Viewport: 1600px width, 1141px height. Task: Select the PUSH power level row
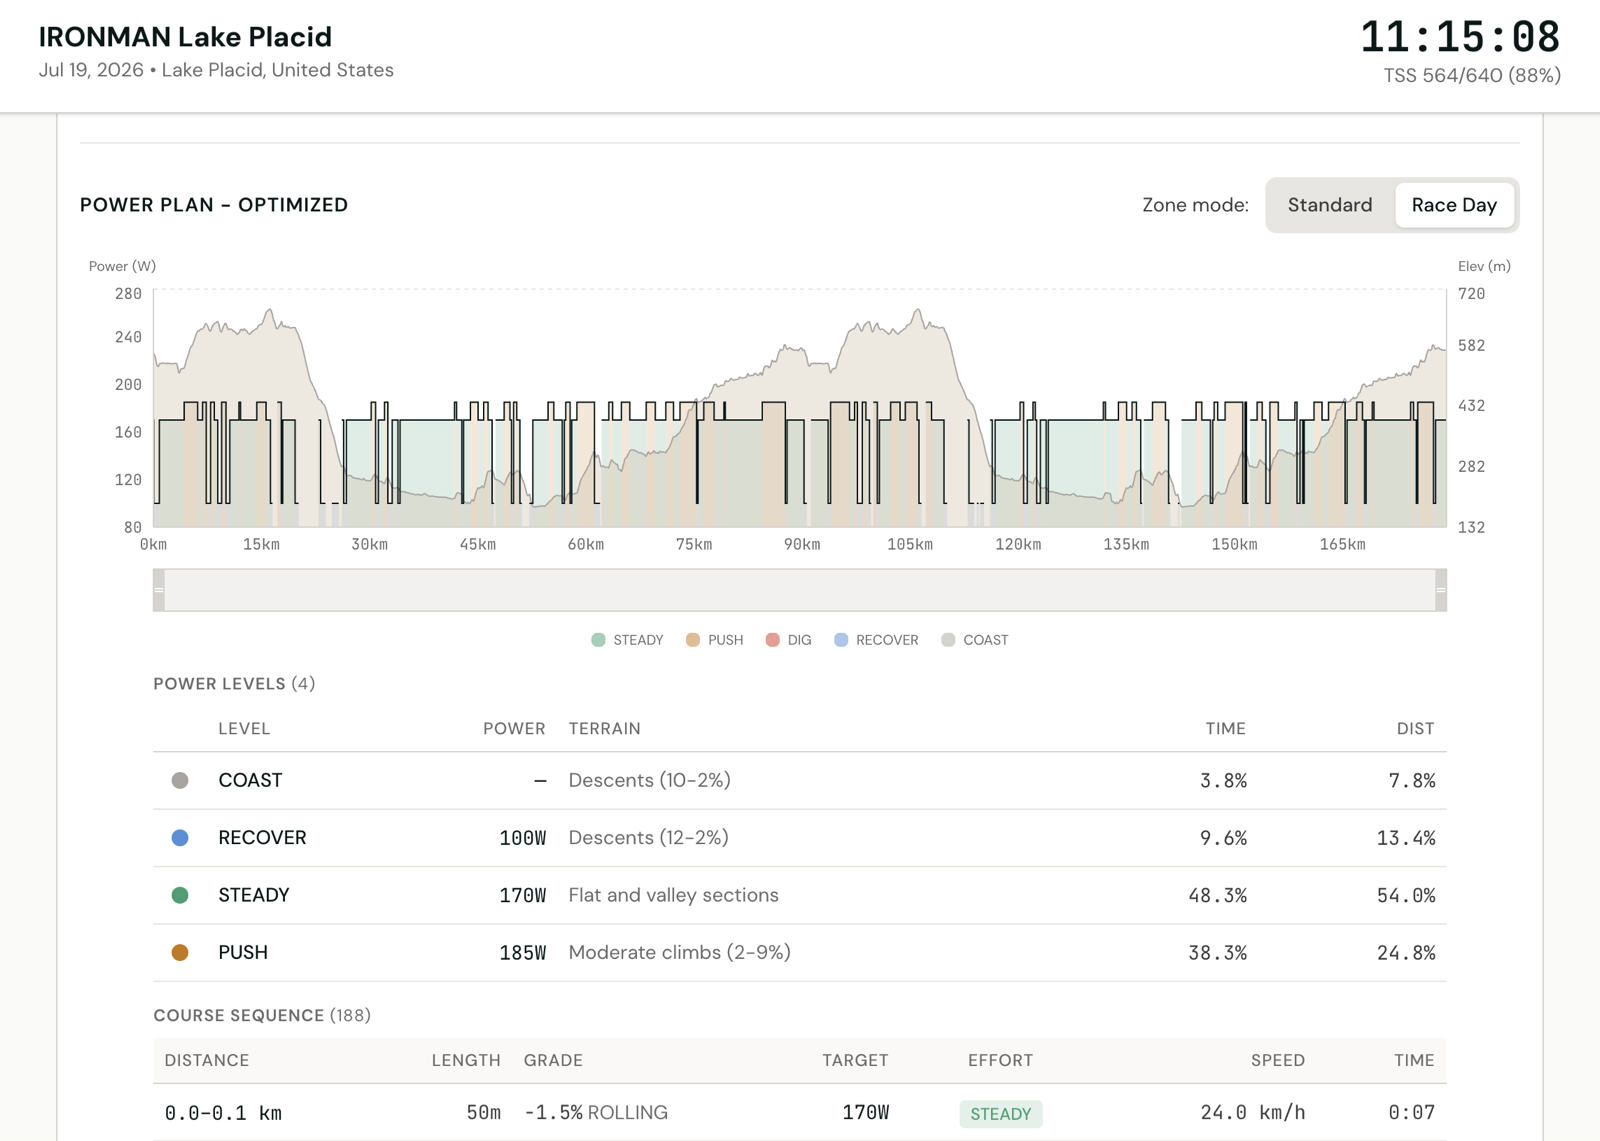click(x=800, y=952)
